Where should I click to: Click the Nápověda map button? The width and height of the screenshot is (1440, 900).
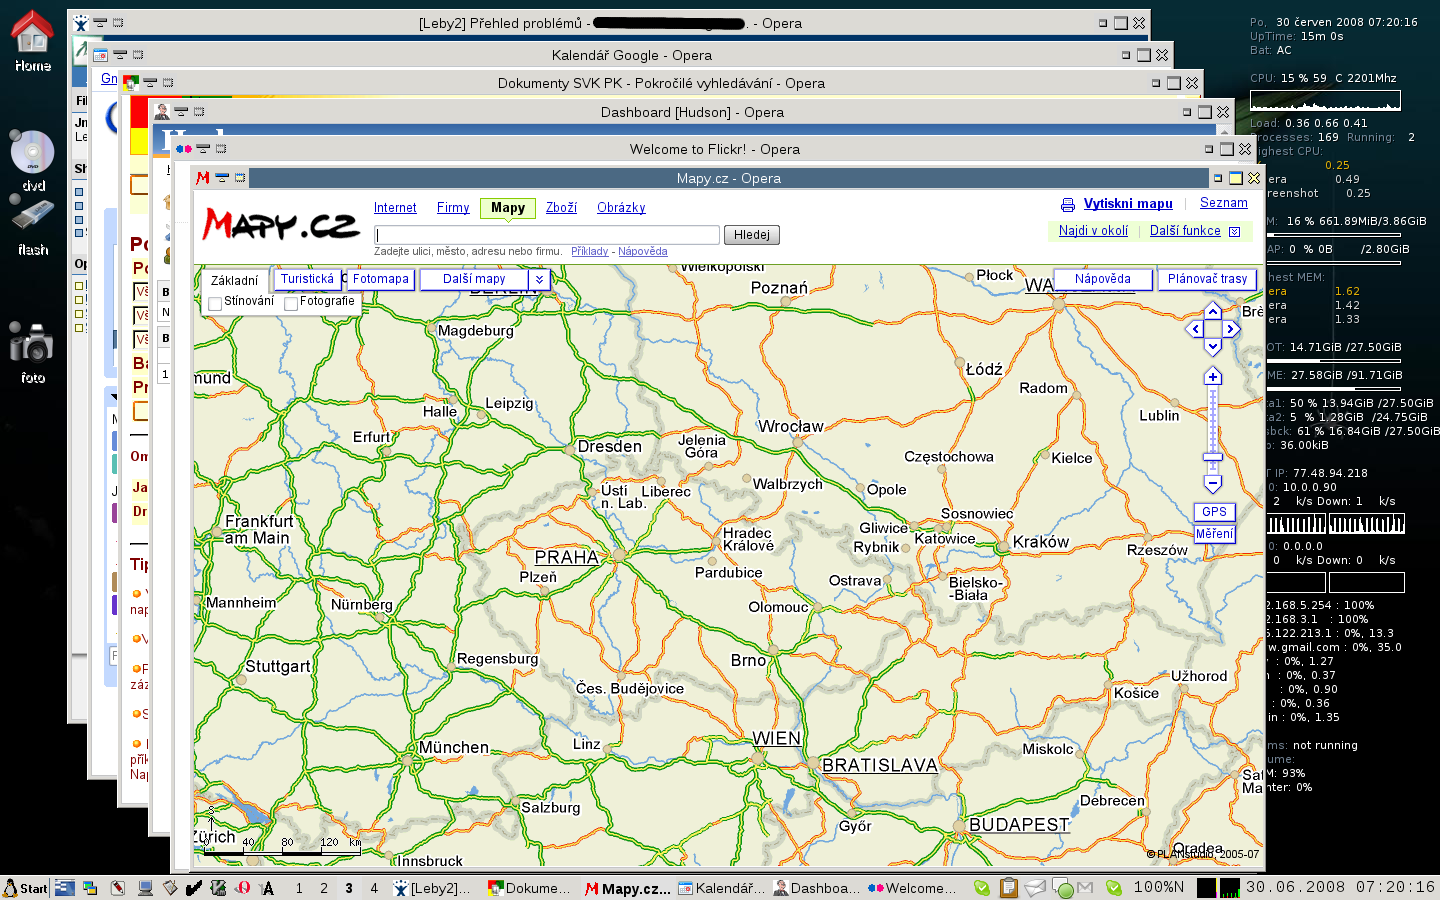coord(1103,279)
